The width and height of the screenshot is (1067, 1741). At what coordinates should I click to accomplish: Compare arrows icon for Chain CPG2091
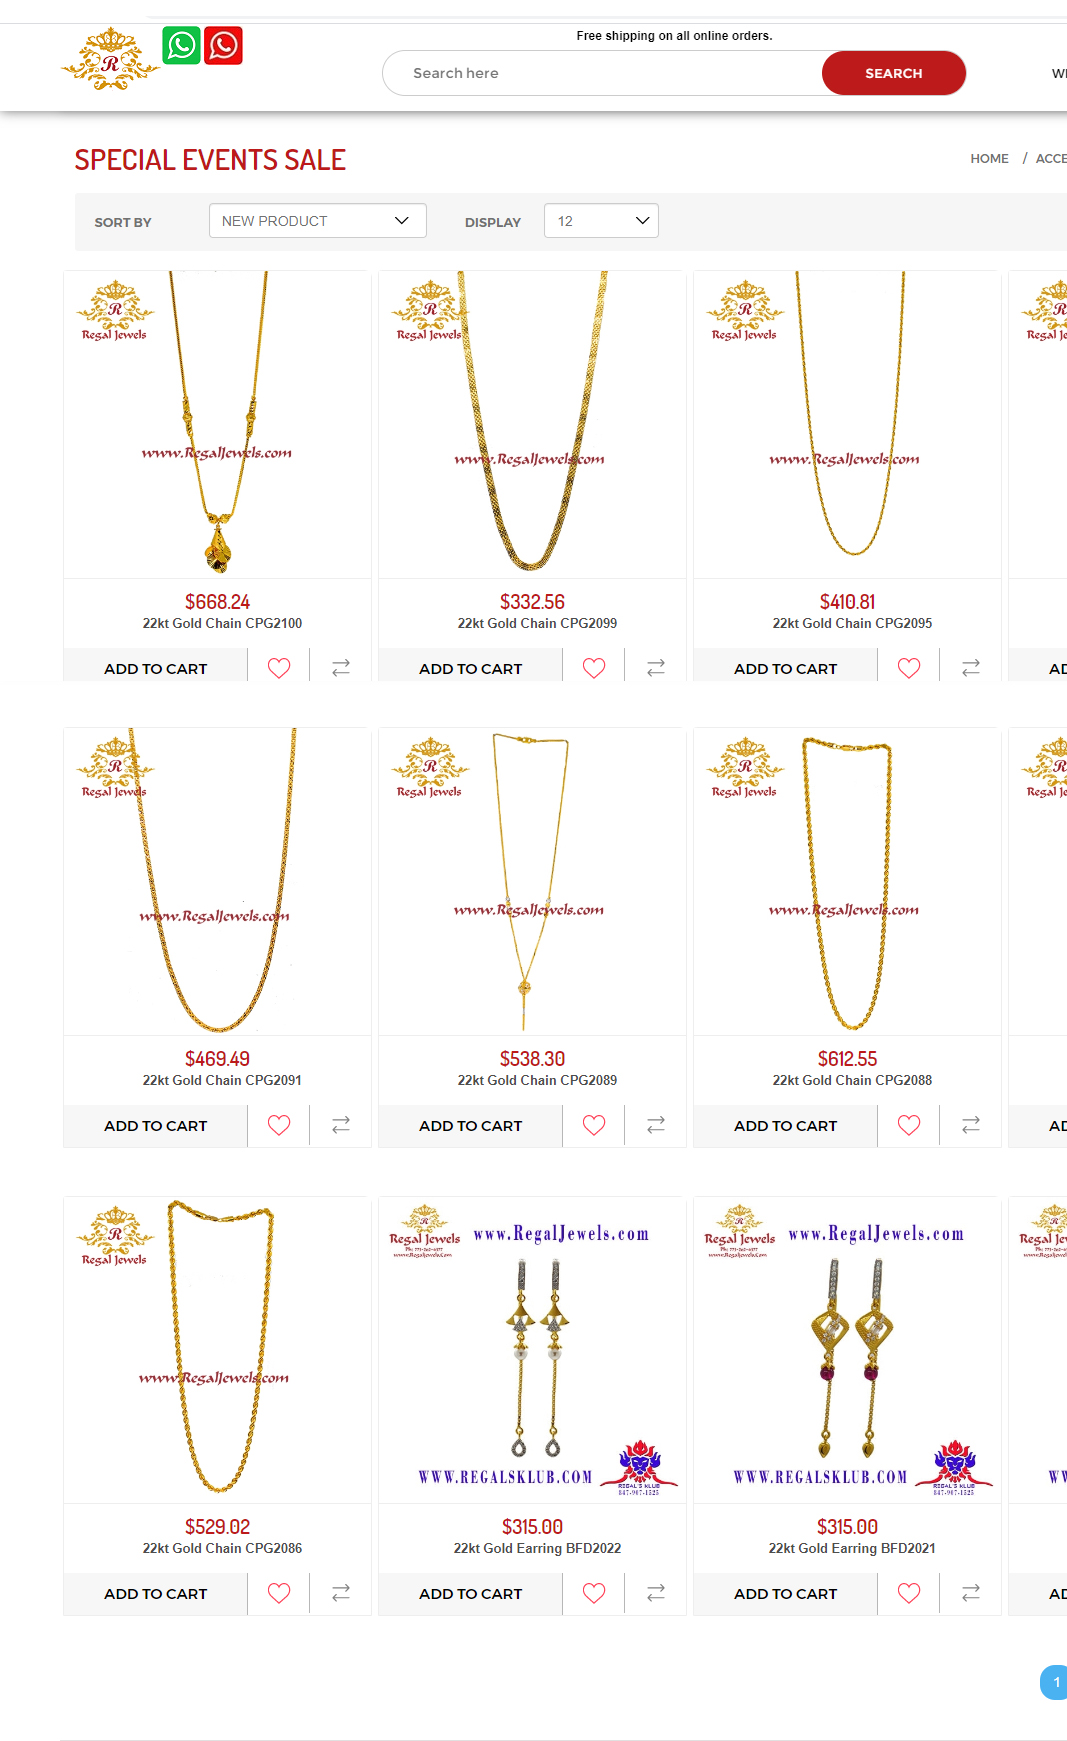(x=341, y=1125)
